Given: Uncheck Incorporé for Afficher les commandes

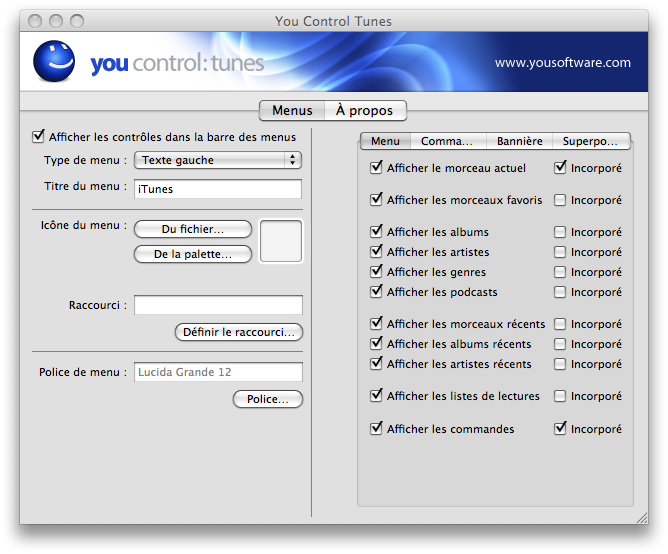Looking at the screenshot, I should [x=560, y=428].
